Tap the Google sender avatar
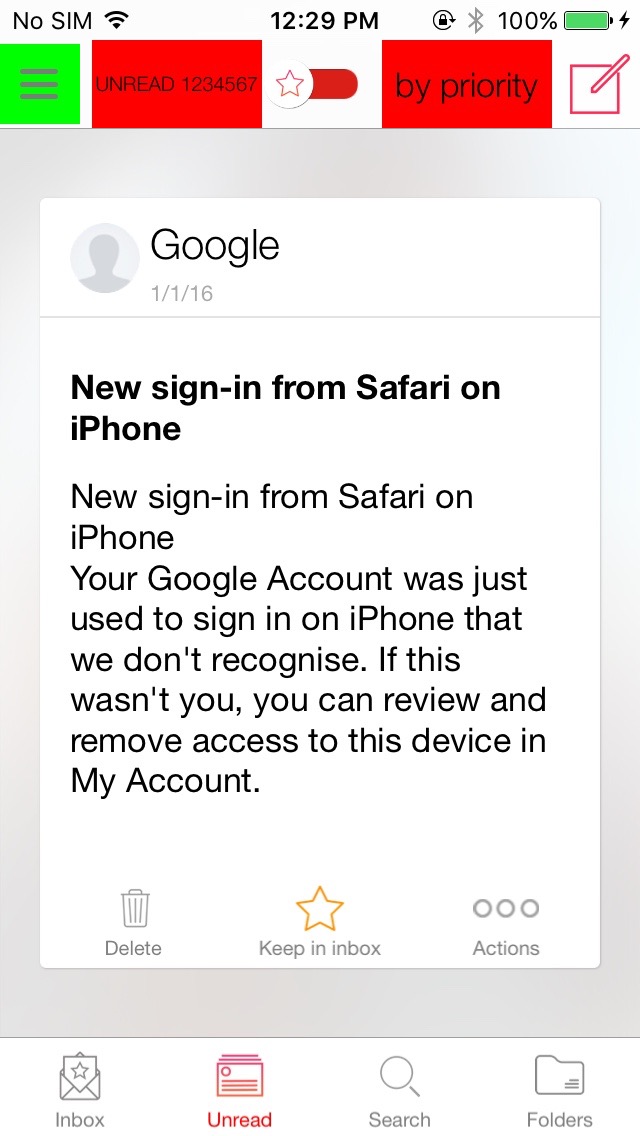The height and width of the screenshot is (1136, 640). pyautogui.click(x=104, y=258)
